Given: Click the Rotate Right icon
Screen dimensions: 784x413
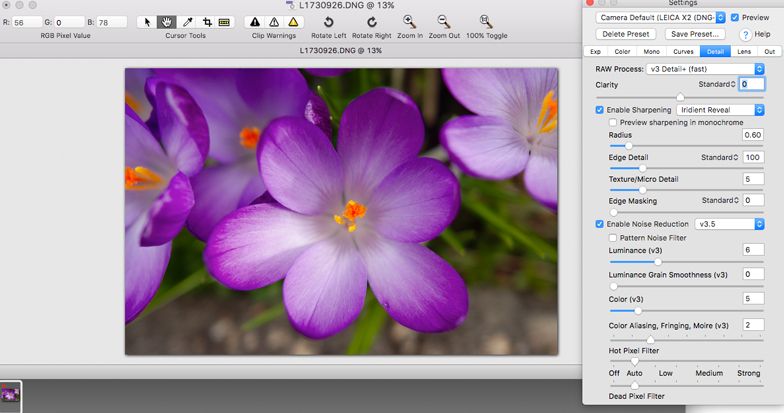Looking at the screenshot, I should tap(370, 21).
